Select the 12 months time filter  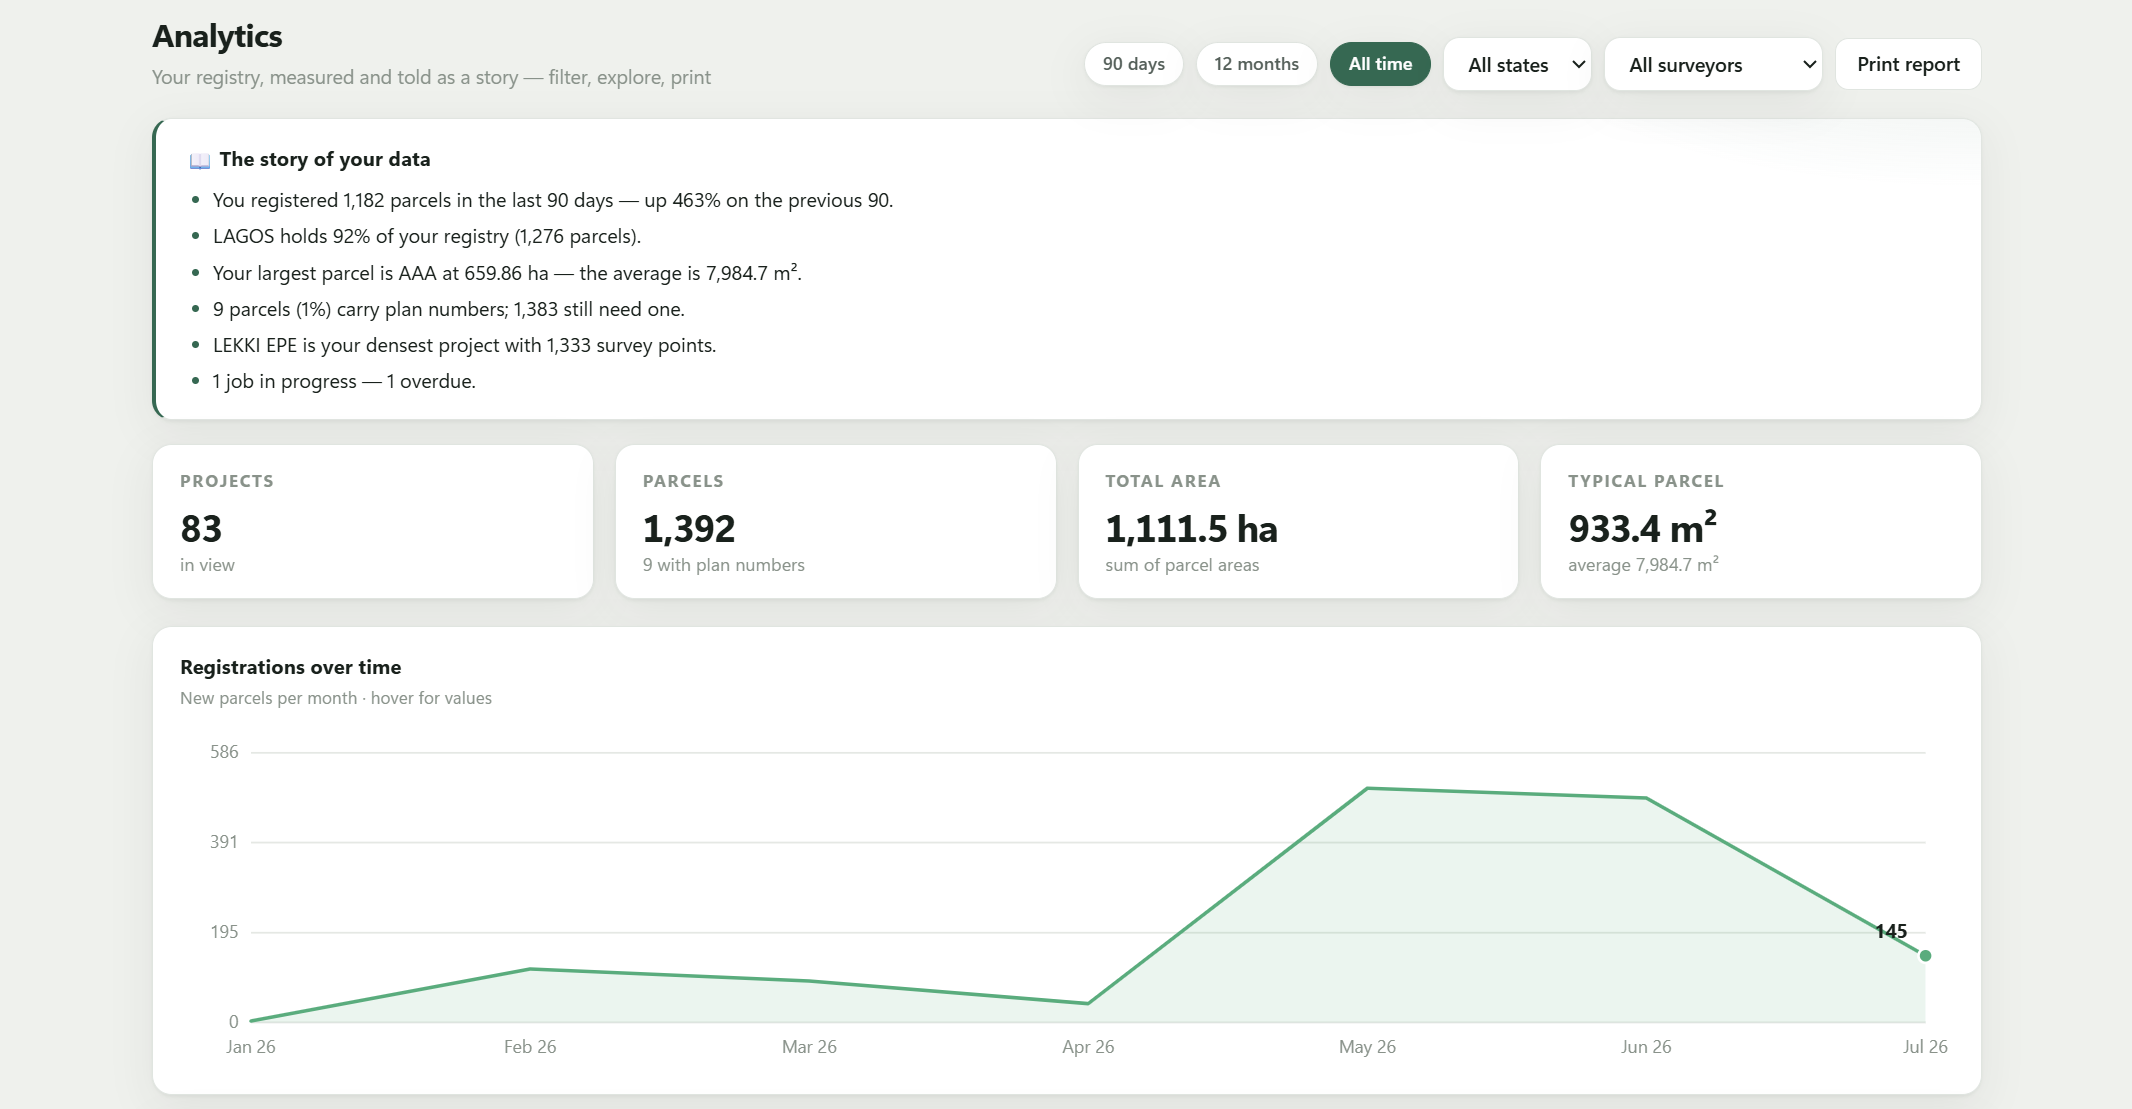click(1256, 64)
